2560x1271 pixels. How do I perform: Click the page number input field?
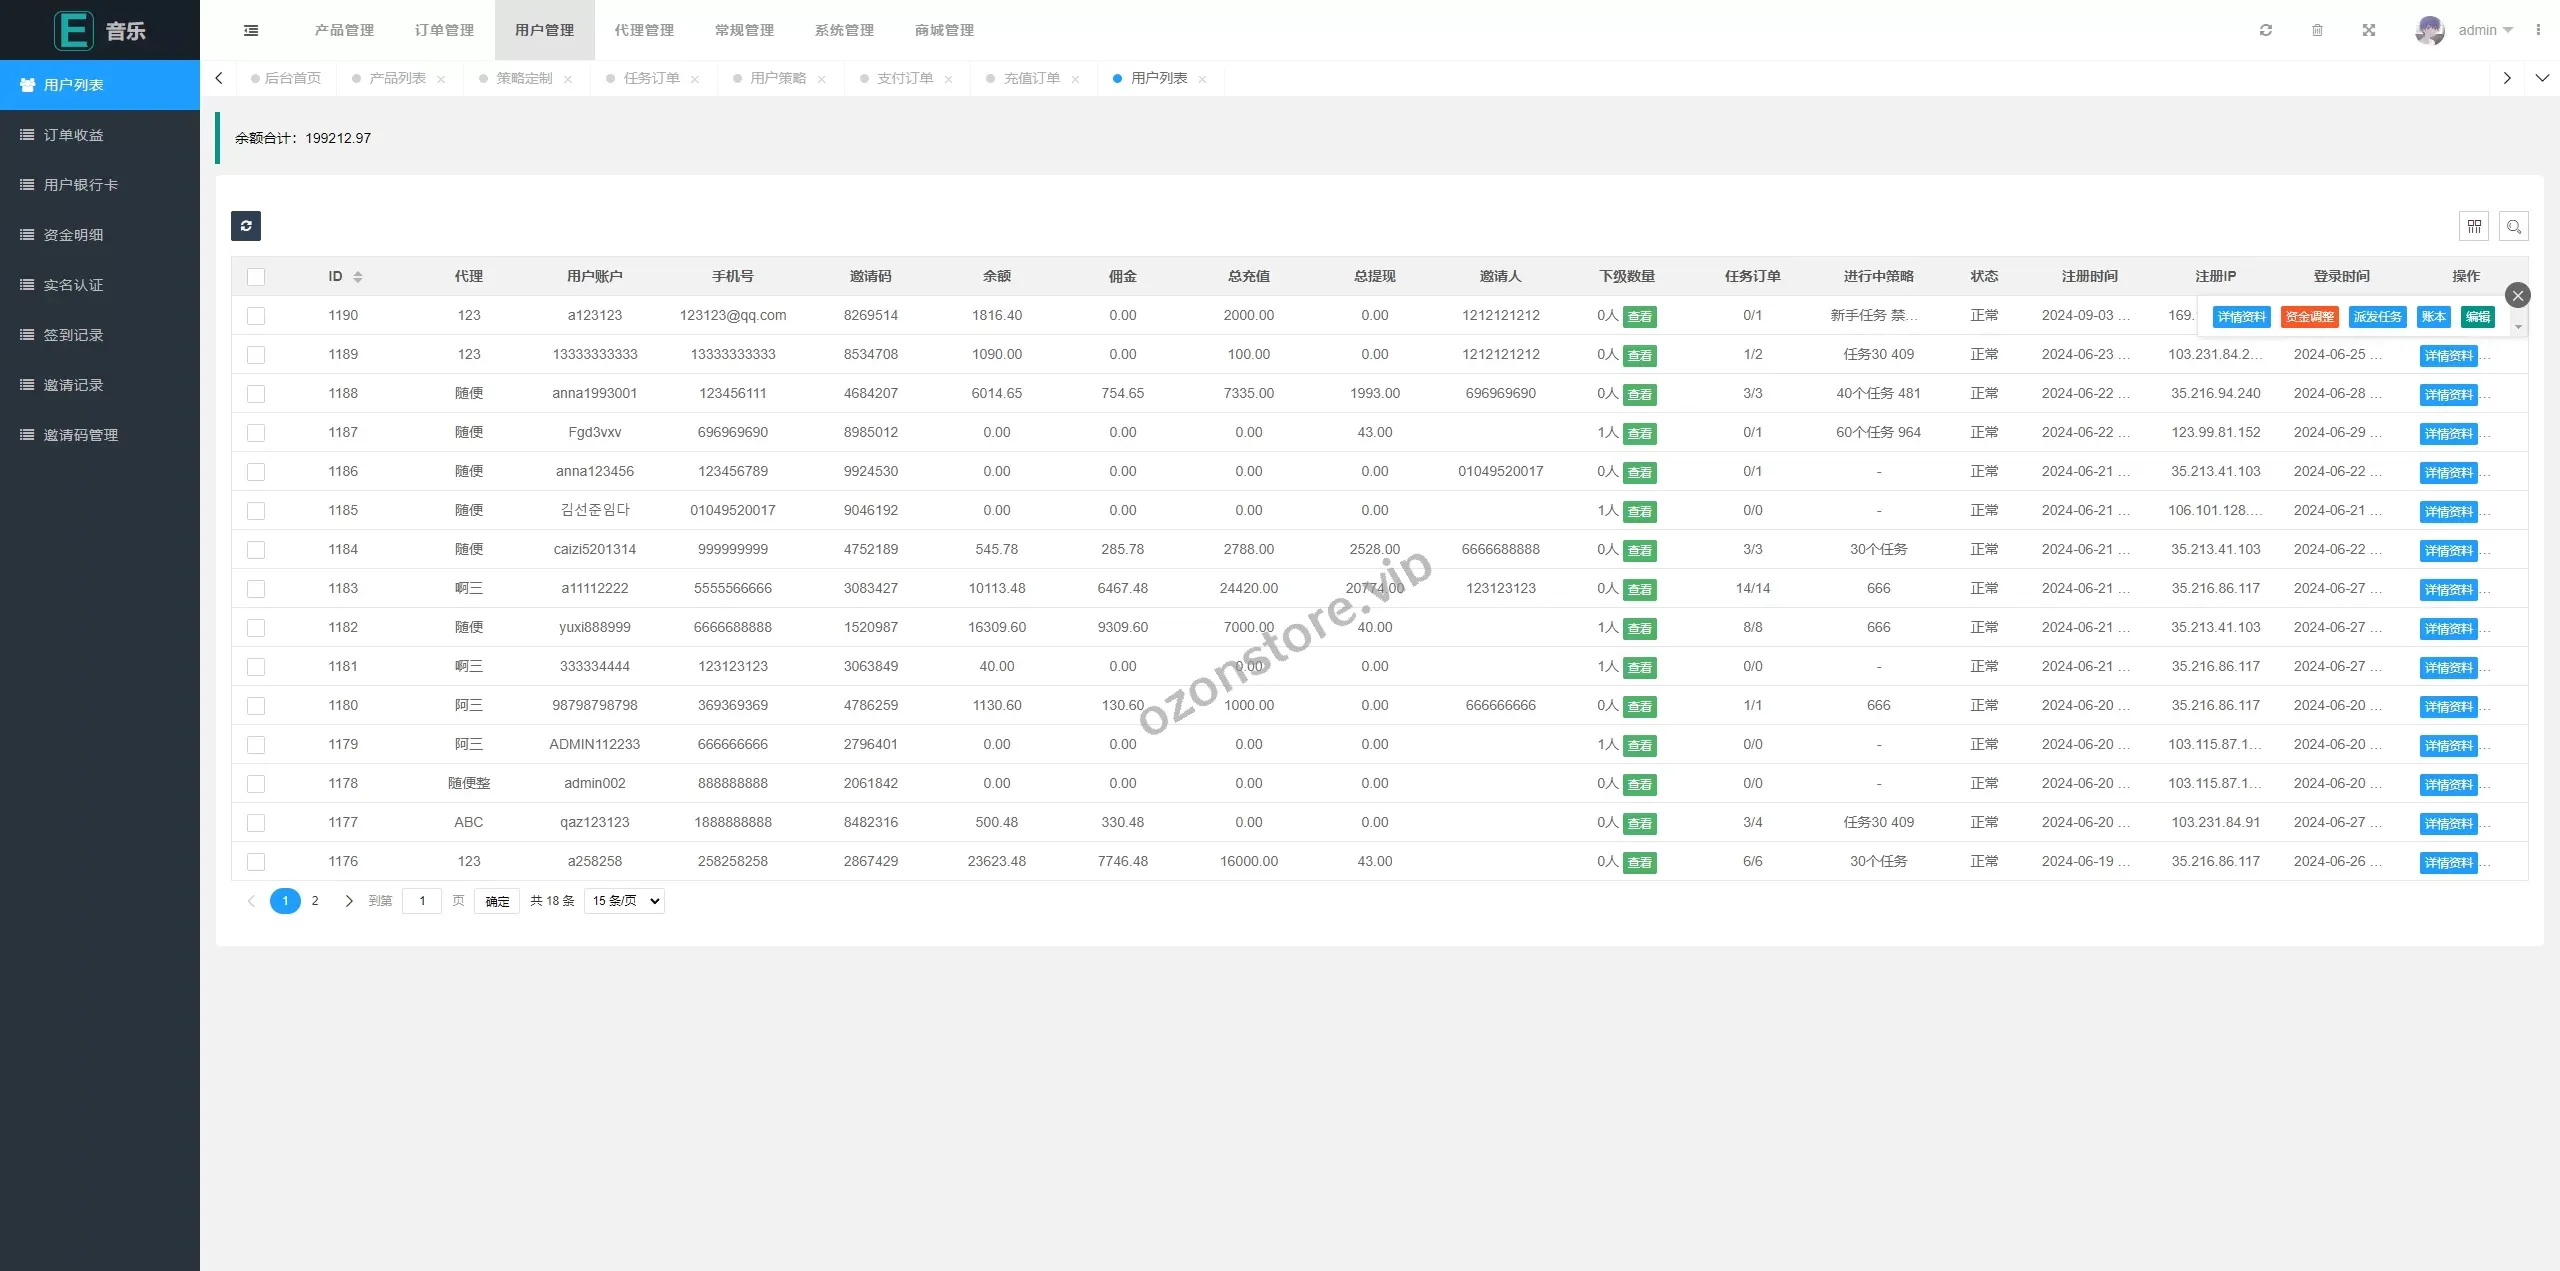click(422, 901)
